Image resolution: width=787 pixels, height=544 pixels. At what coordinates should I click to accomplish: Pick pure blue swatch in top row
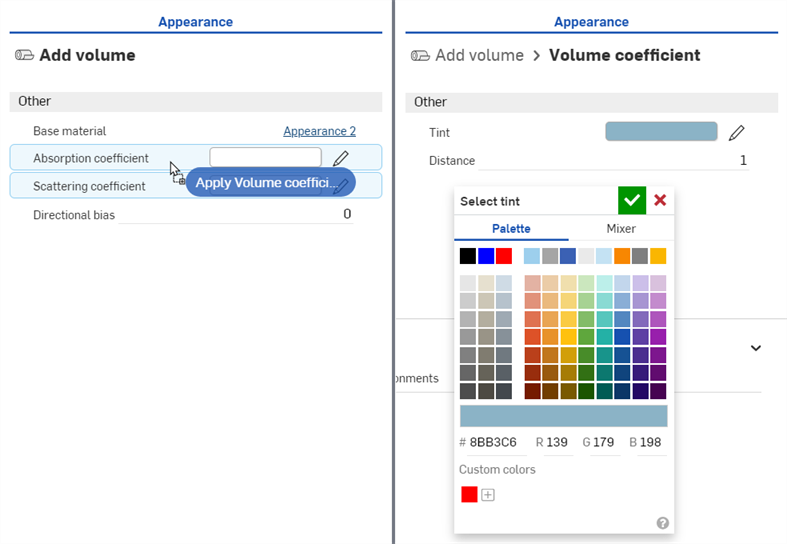point(486,256)
